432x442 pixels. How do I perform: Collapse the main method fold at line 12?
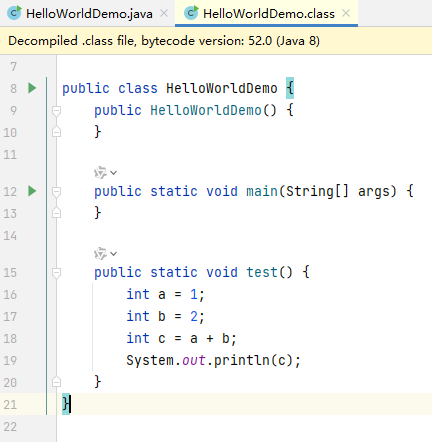[x=56, y=192]
